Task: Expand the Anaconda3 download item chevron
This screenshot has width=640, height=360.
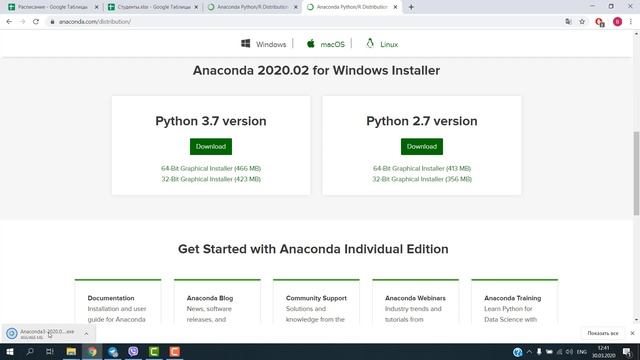Action: tap(86, 333)
